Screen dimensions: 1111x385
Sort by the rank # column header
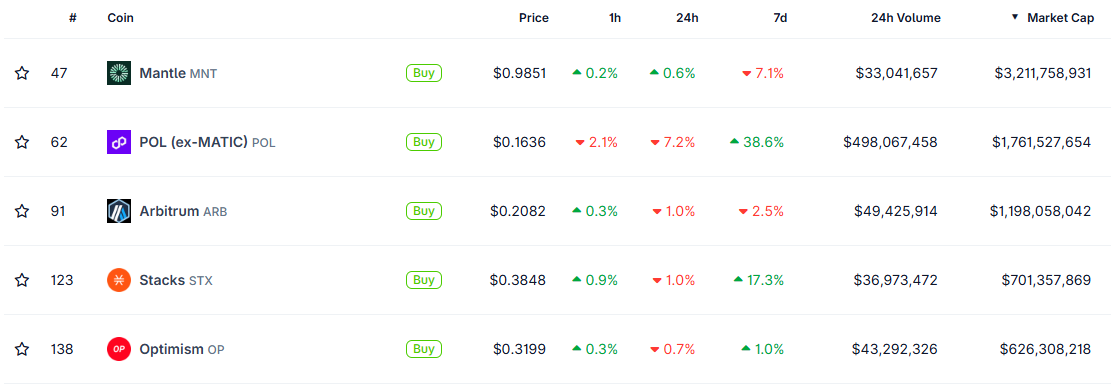tap(72, 18)
